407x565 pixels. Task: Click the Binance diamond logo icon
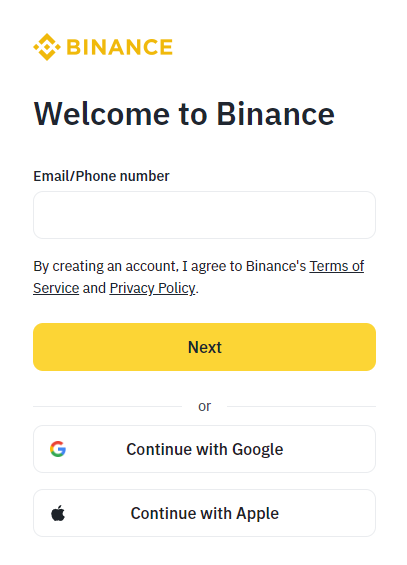47,47
